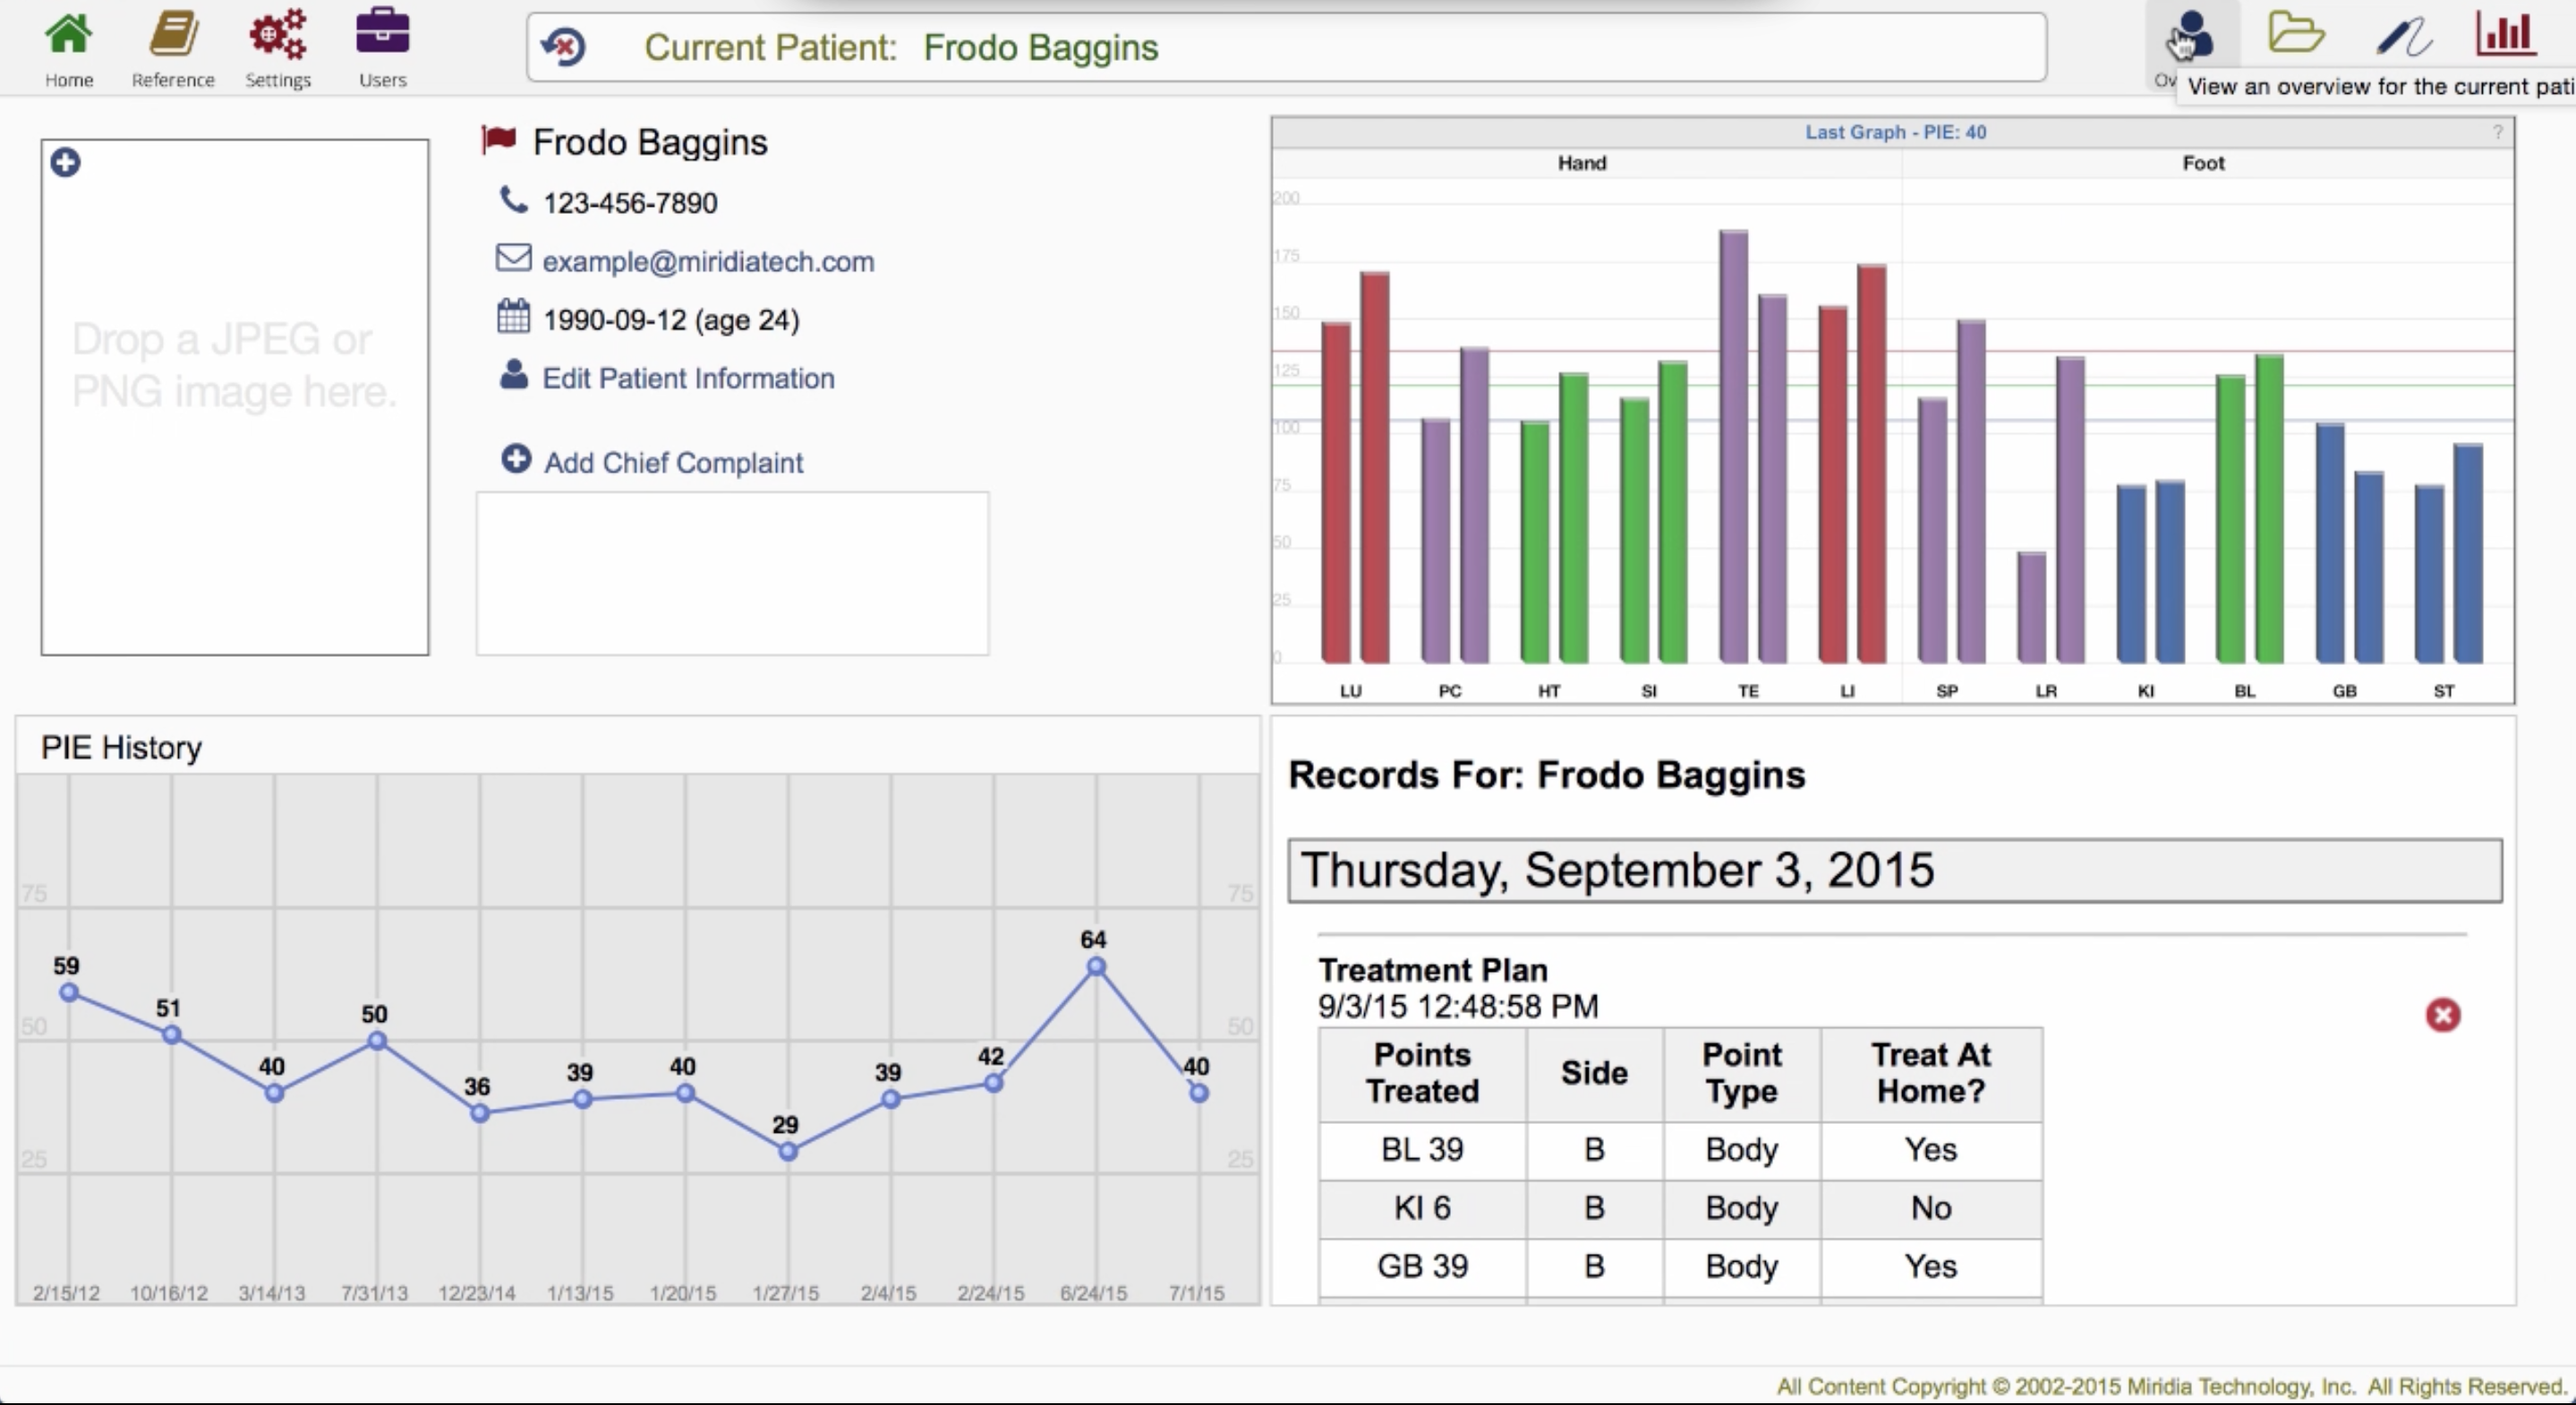Select PIE point 29 on 1/27/15
The image size is (2576, 1405).
point(788,1152)
